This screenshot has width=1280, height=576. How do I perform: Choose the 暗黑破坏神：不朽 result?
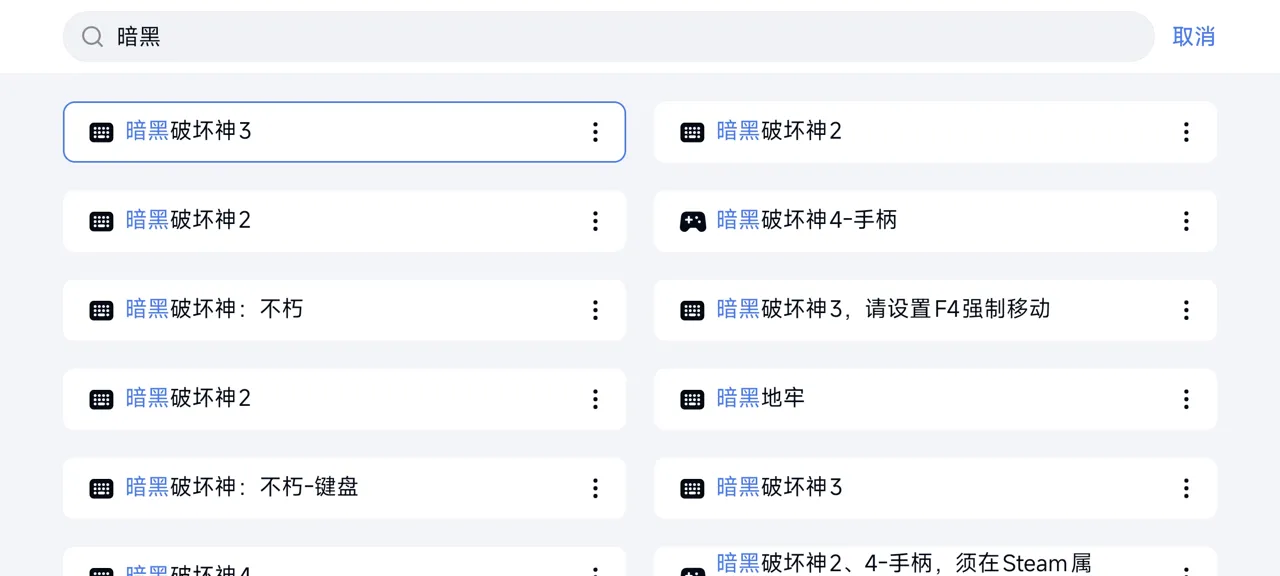point(344,310)
